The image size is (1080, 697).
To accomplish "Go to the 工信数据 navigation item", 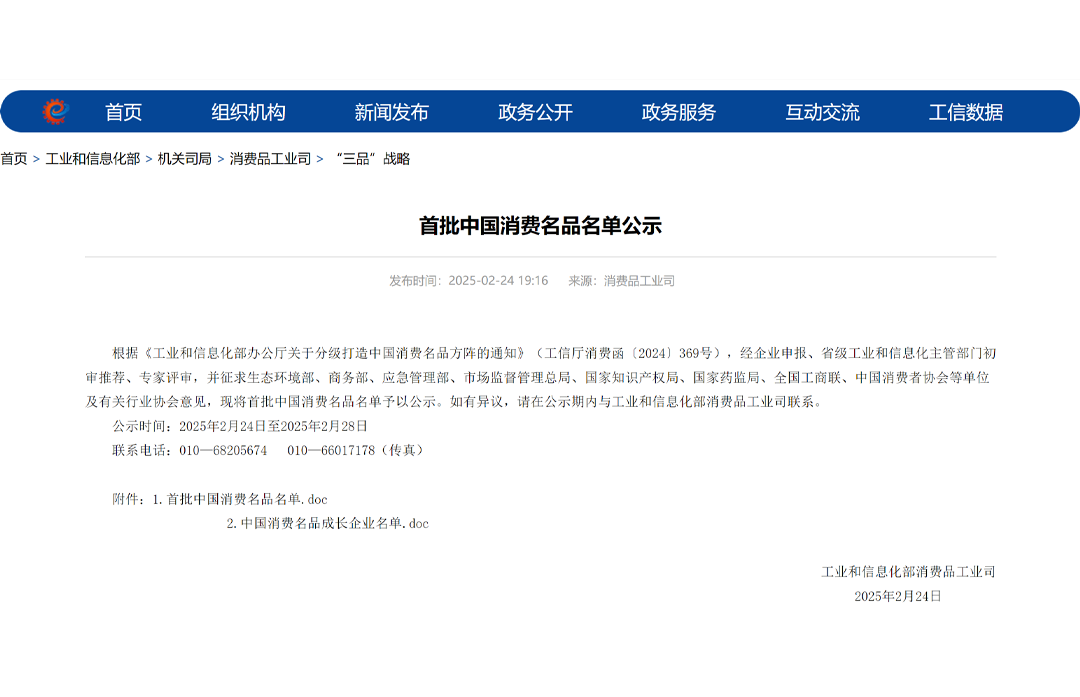I will [x=965, y=112].
